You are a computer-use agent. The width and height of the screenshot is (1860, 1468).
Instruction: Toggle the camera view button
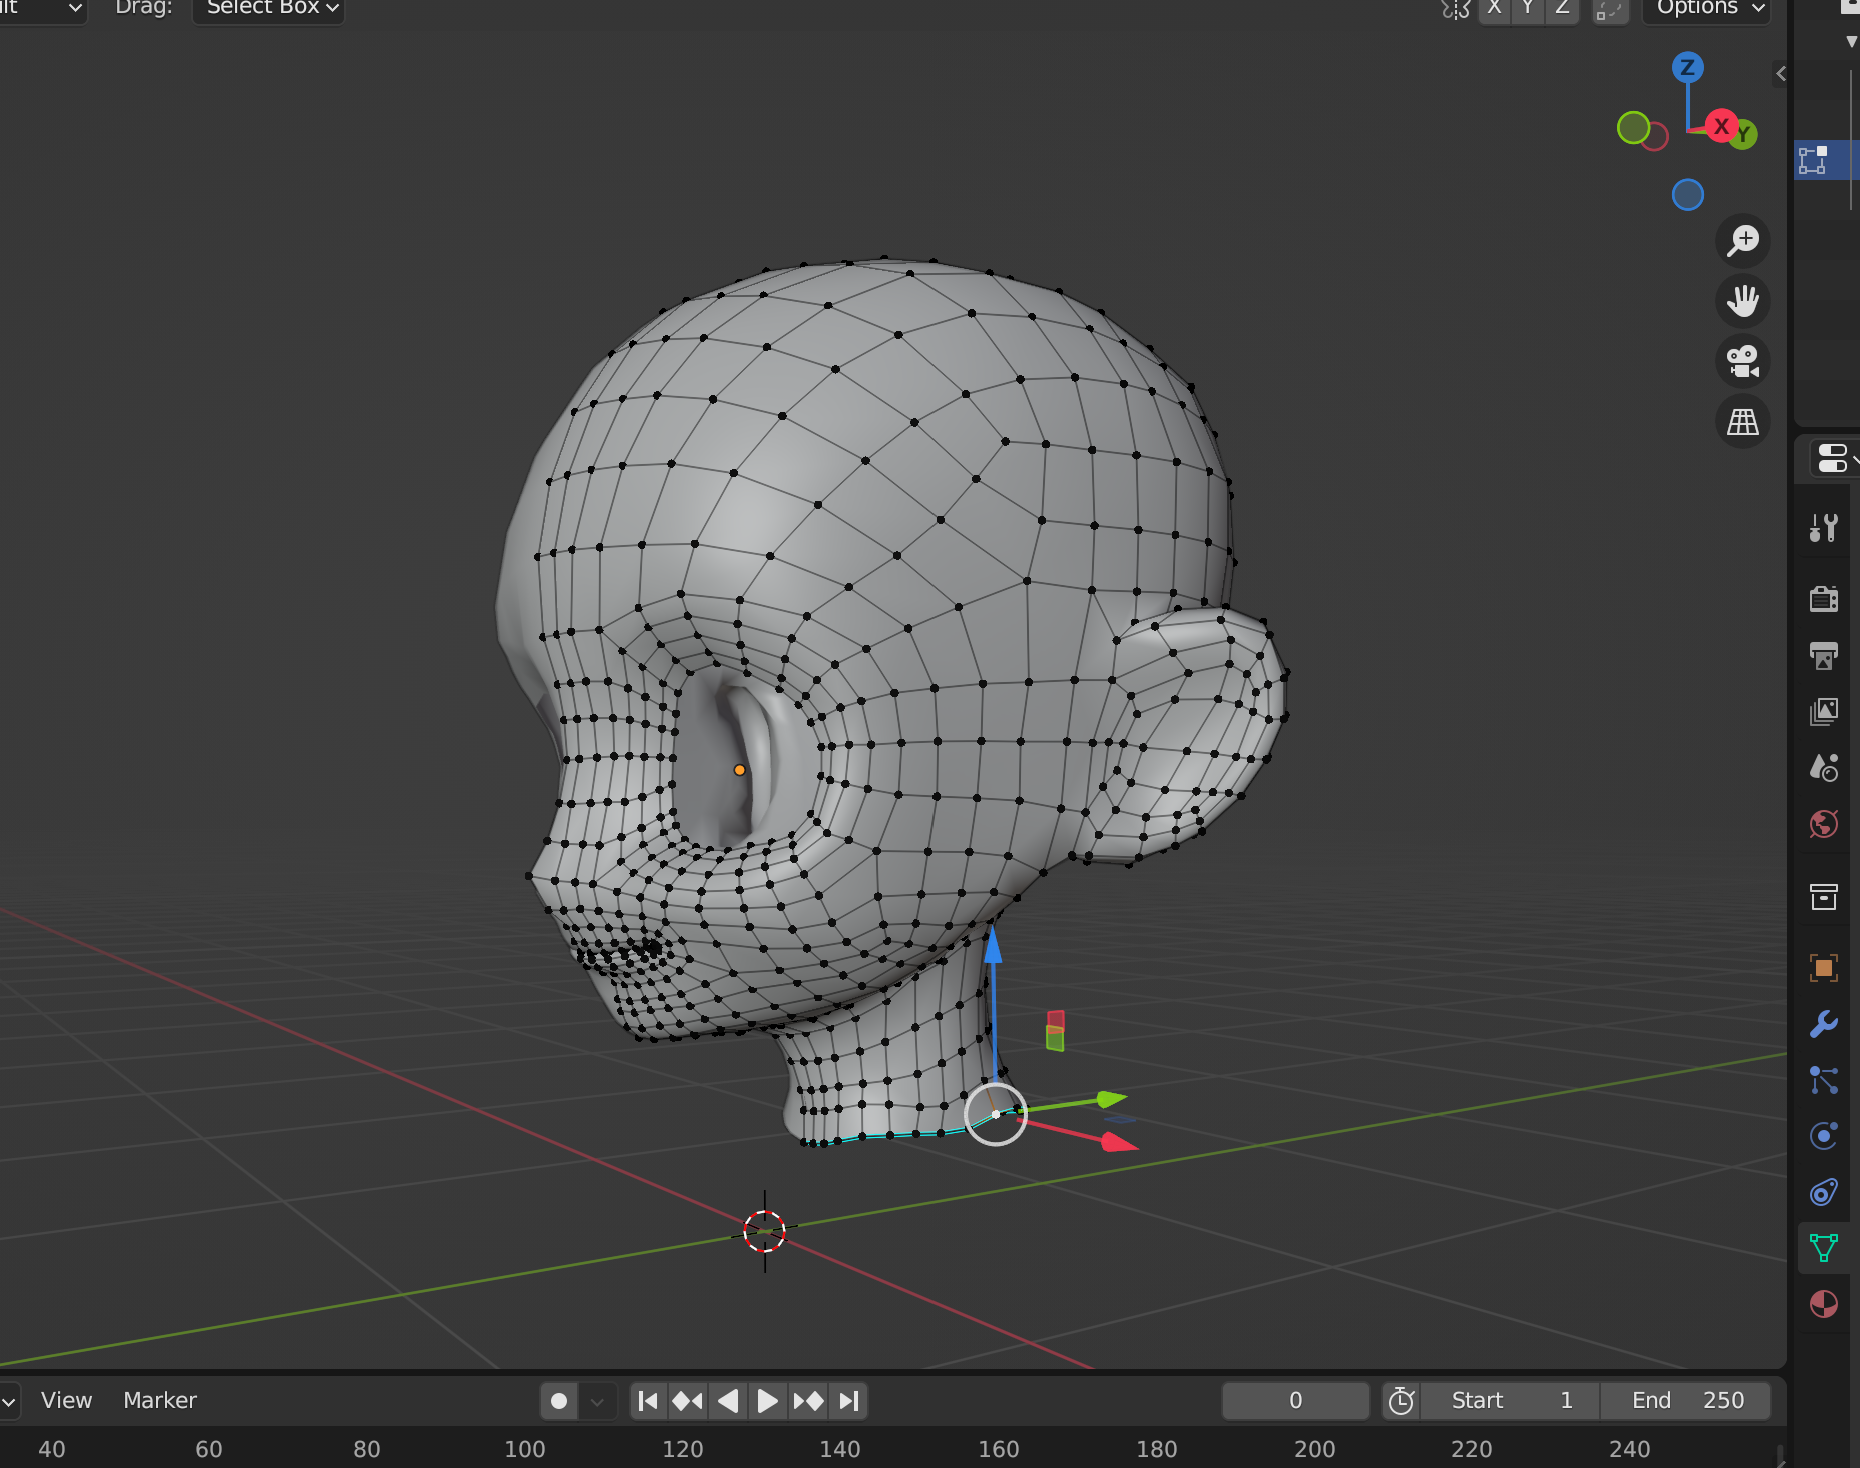(1743, 361)
